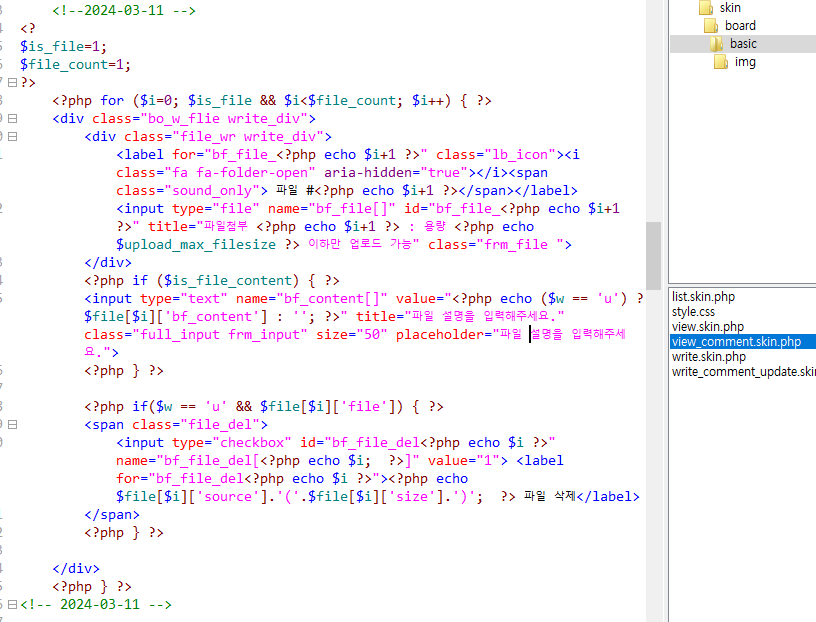Select view.skin.php in the file list
This screenshot has width=816, height=622.
click(707, 327)
